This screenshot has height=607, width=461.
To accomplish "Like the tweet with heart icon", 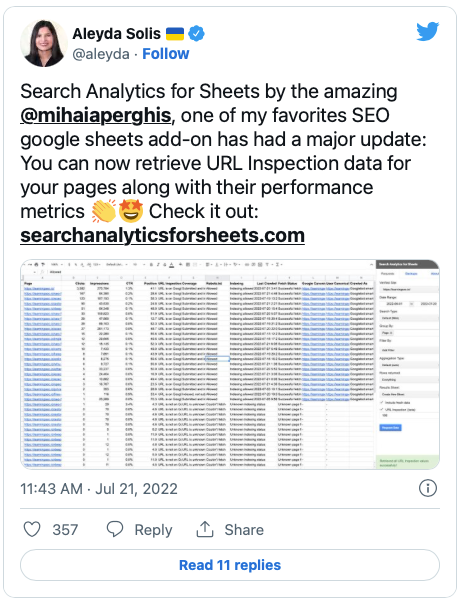I will (x=32, y=529).
